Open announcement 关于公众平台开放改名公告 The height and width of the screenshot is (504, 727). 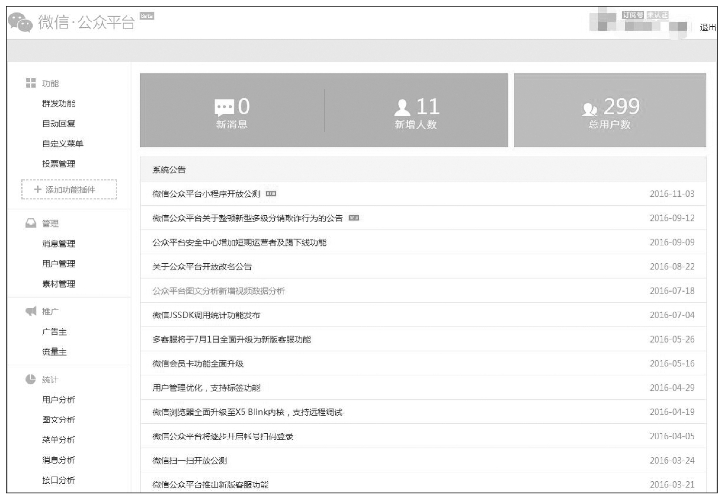202,267
